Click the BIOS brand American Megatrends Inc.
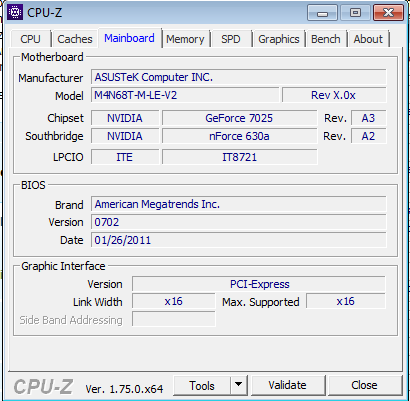Image resolution: width=410 pixels, height=401 pixels. (239, 204)
